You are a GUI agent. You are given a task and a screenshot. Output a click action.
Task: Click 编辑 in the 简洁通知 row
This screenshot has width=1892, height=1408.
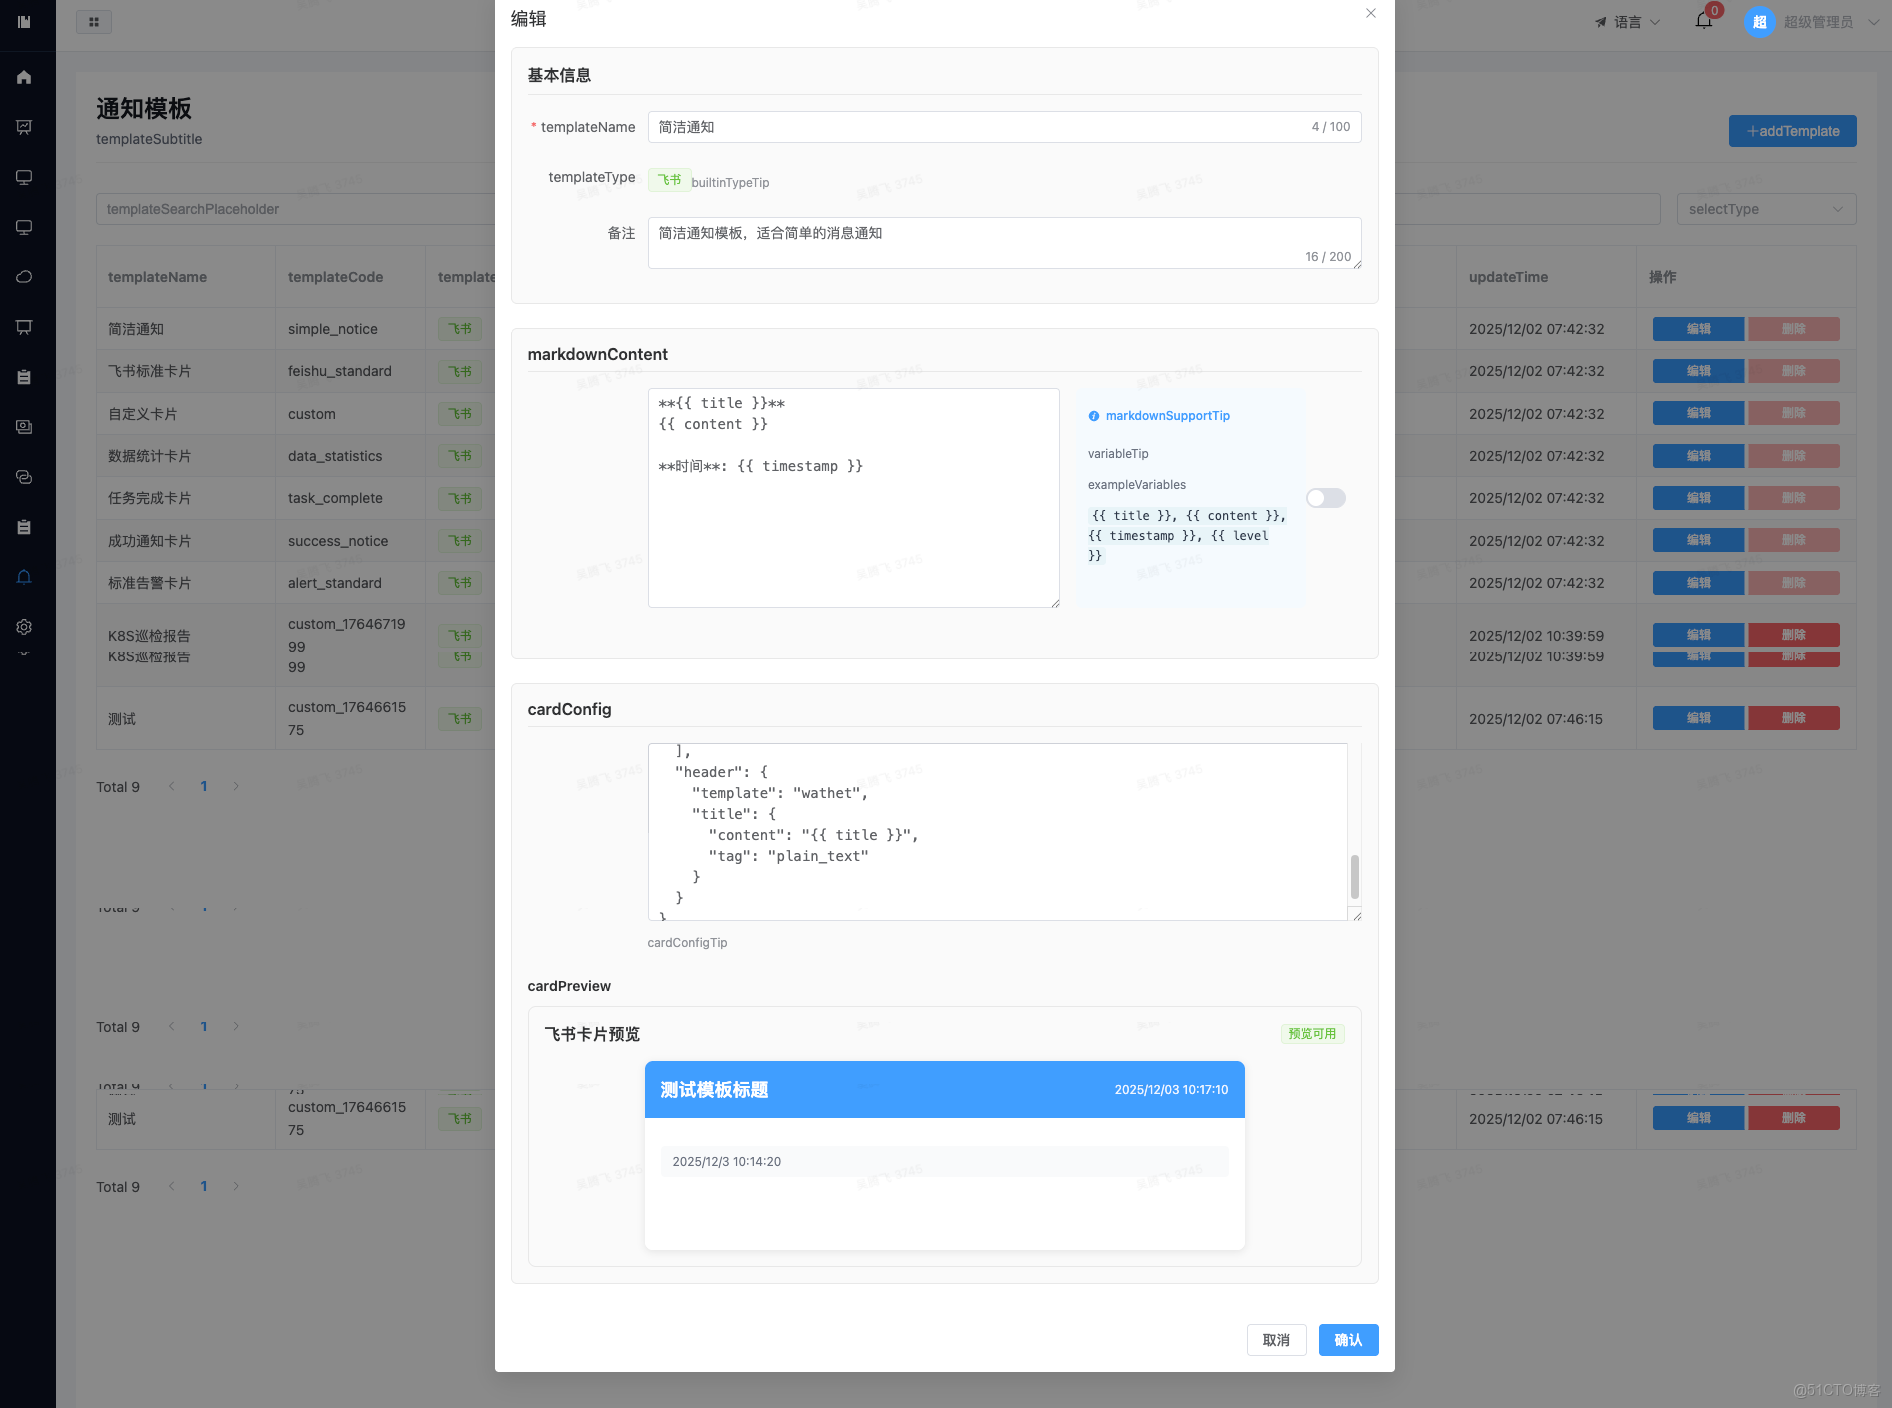click(x=1699, y=329)
